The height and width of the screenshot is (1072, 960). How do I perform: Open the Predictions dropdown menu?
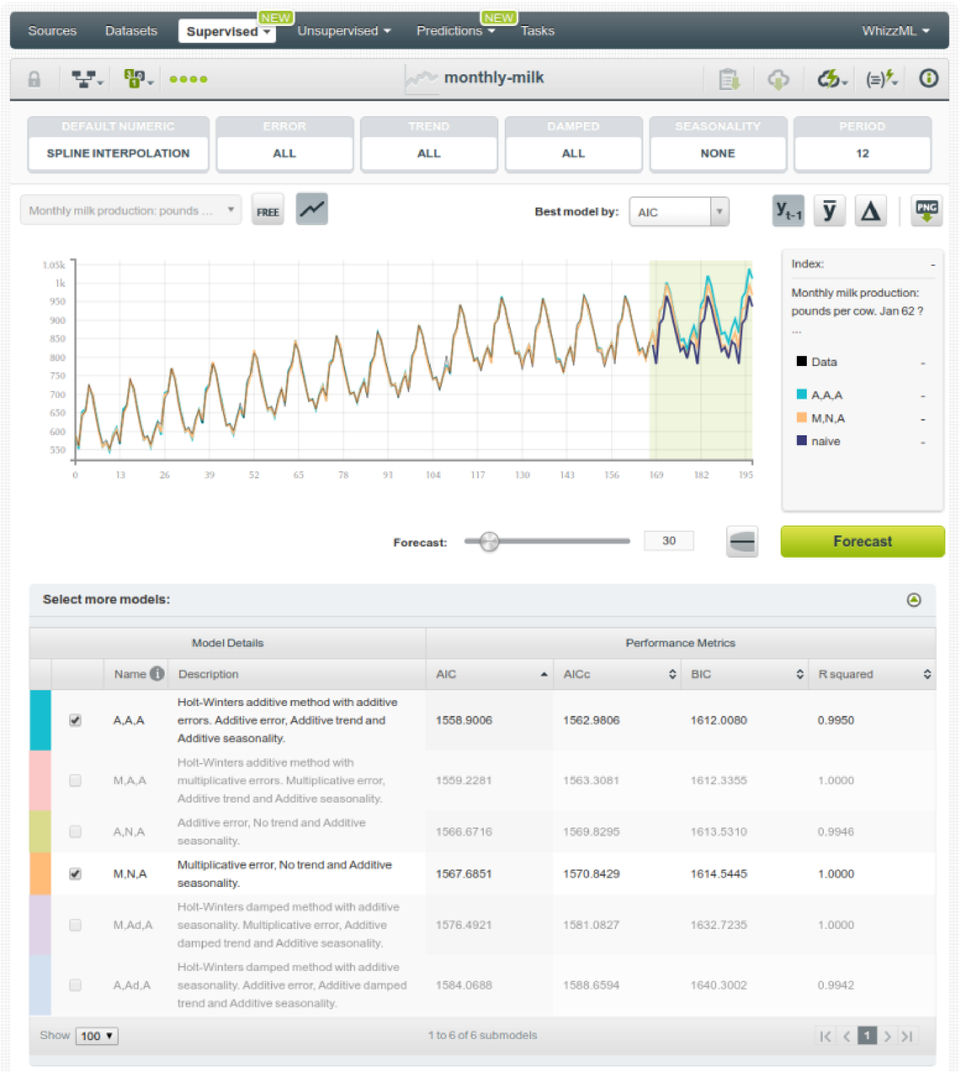pos(455,31)
